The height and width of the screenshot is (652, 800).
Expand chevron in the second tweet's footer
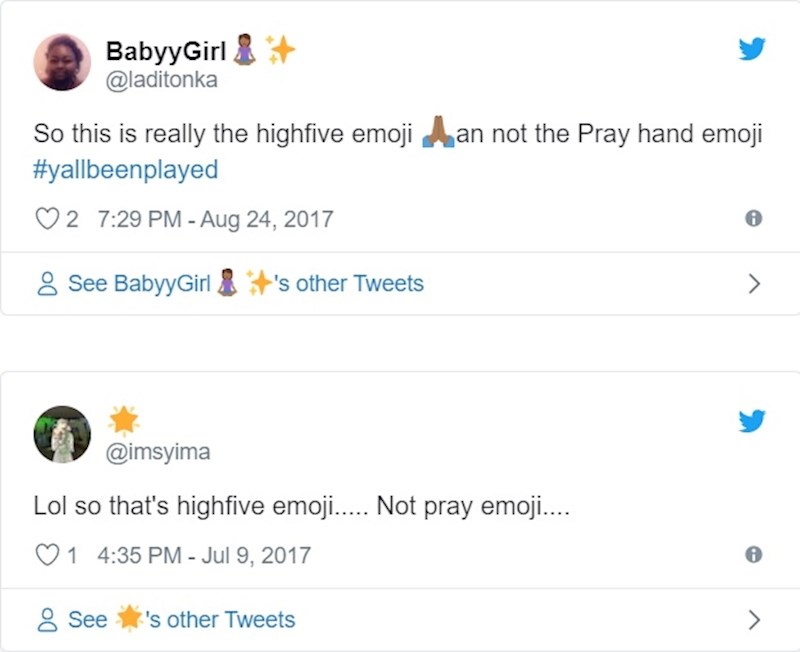(754, 620)
